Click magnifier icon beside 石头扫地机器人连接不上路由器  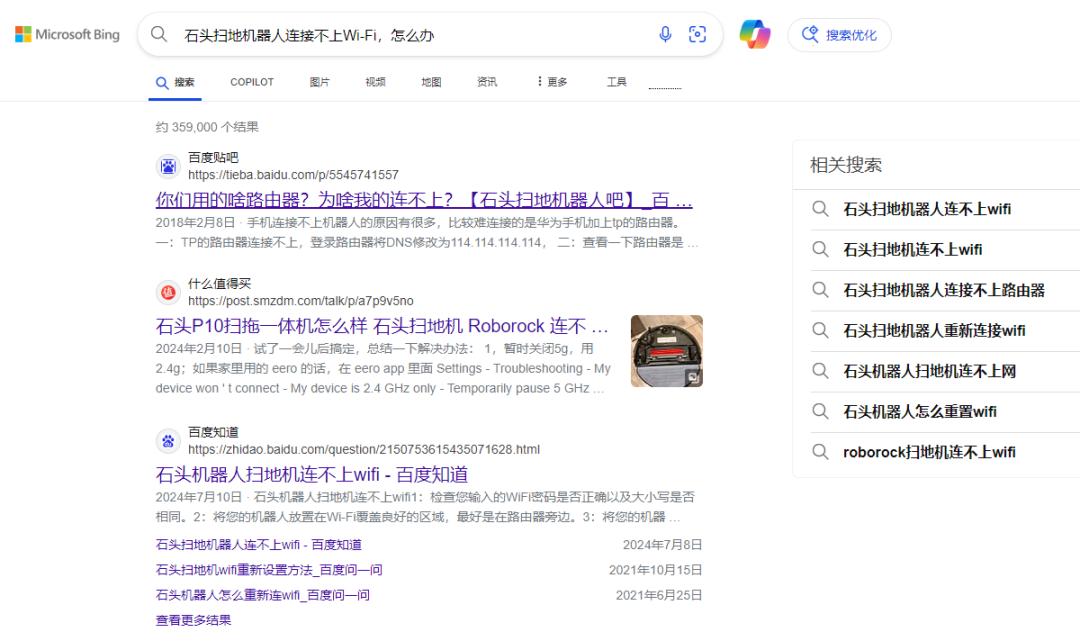tap(820, 290)
